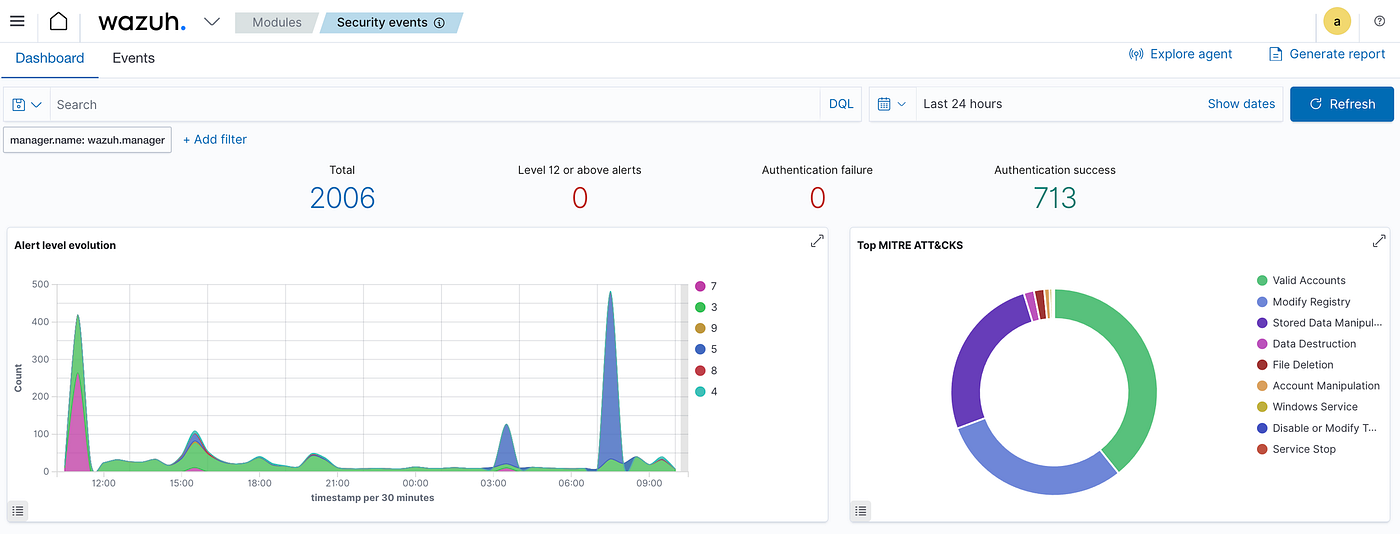This screenshot has height=534, width=1400.
Task: Toggle legend list icon under MITRE chart
Action: coord(861,511)
